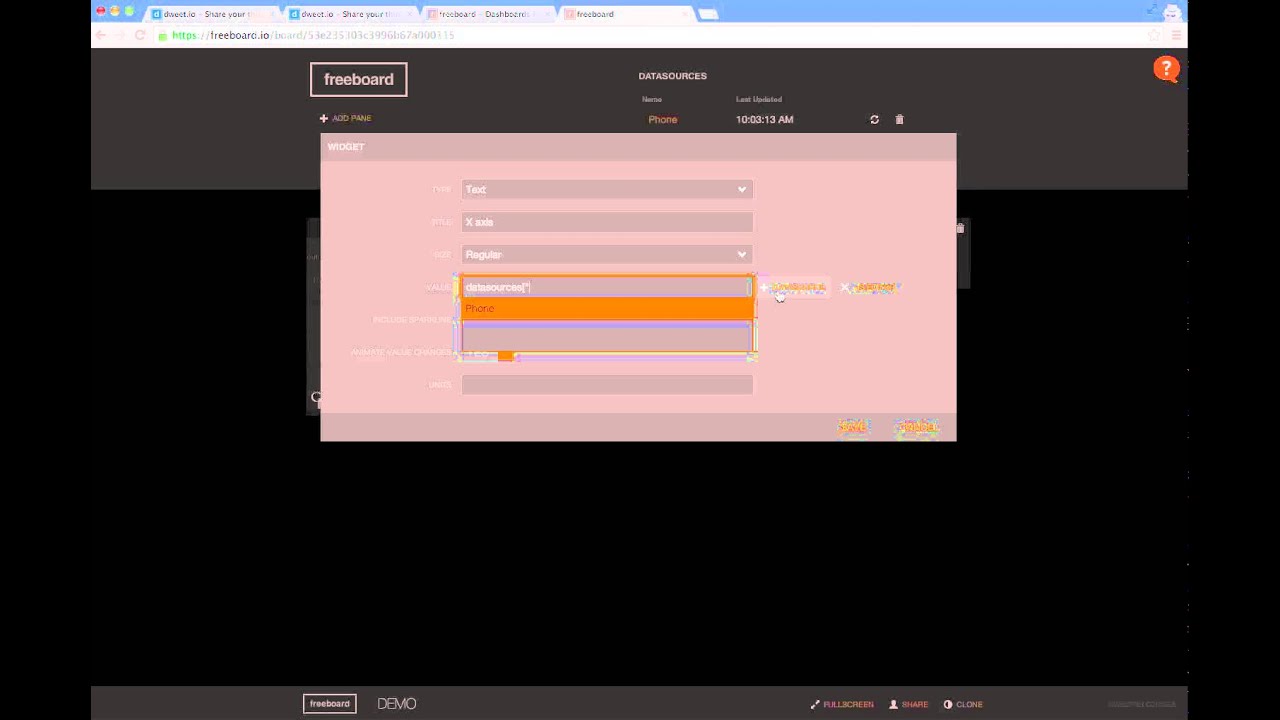The image size is (1280, 720).
Task: Delete the Phone datasource with trash icon
Action: coord(899,119)
